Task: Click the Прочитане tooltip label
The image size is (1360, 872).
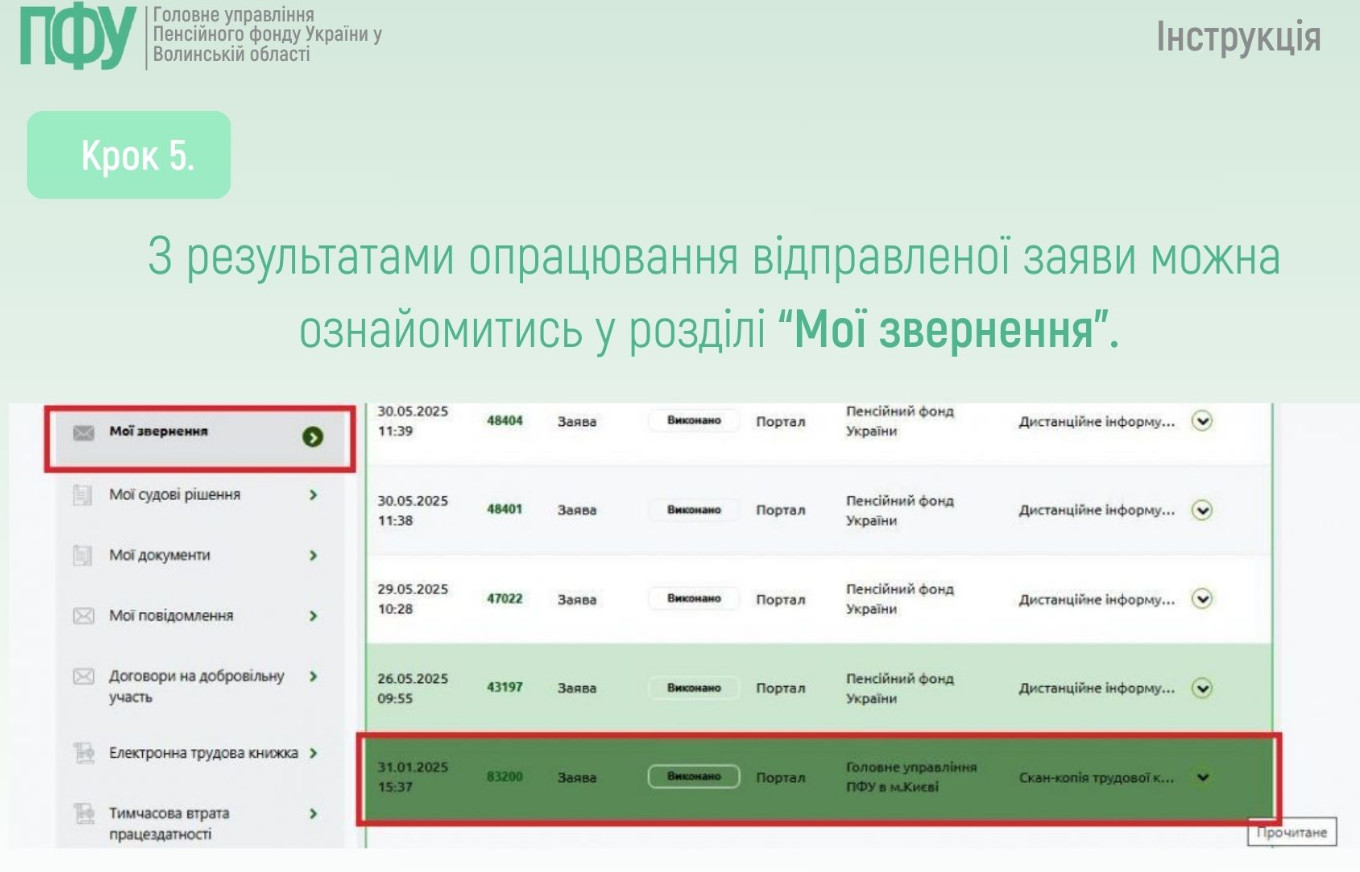Action: click(1292, 832)
